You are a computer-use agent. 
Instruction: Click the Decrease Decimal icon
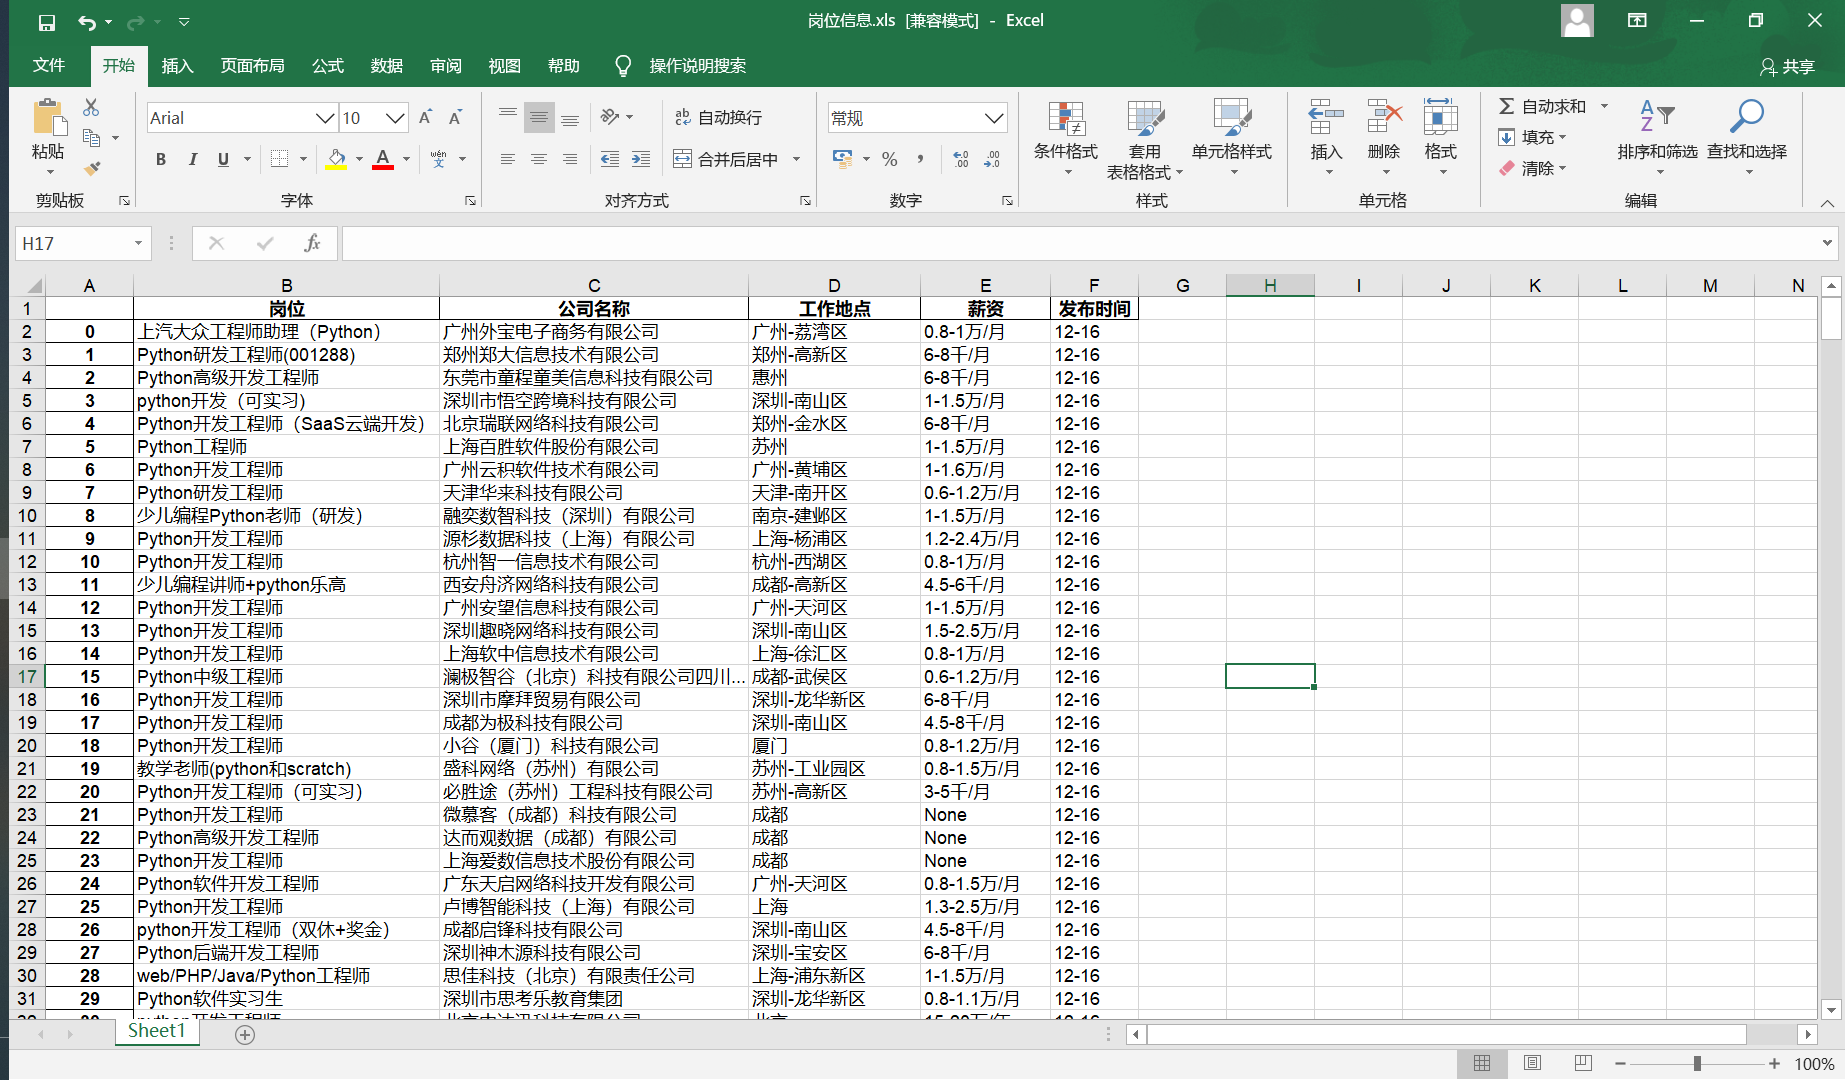click(992, 159)
